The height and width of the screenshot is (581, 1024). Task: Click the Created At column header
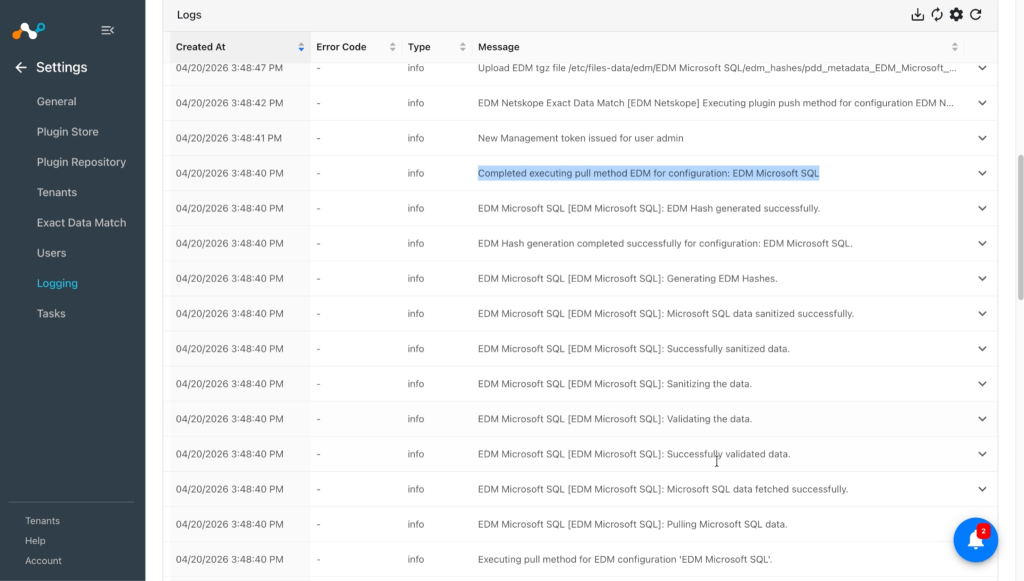coord(200,47)
